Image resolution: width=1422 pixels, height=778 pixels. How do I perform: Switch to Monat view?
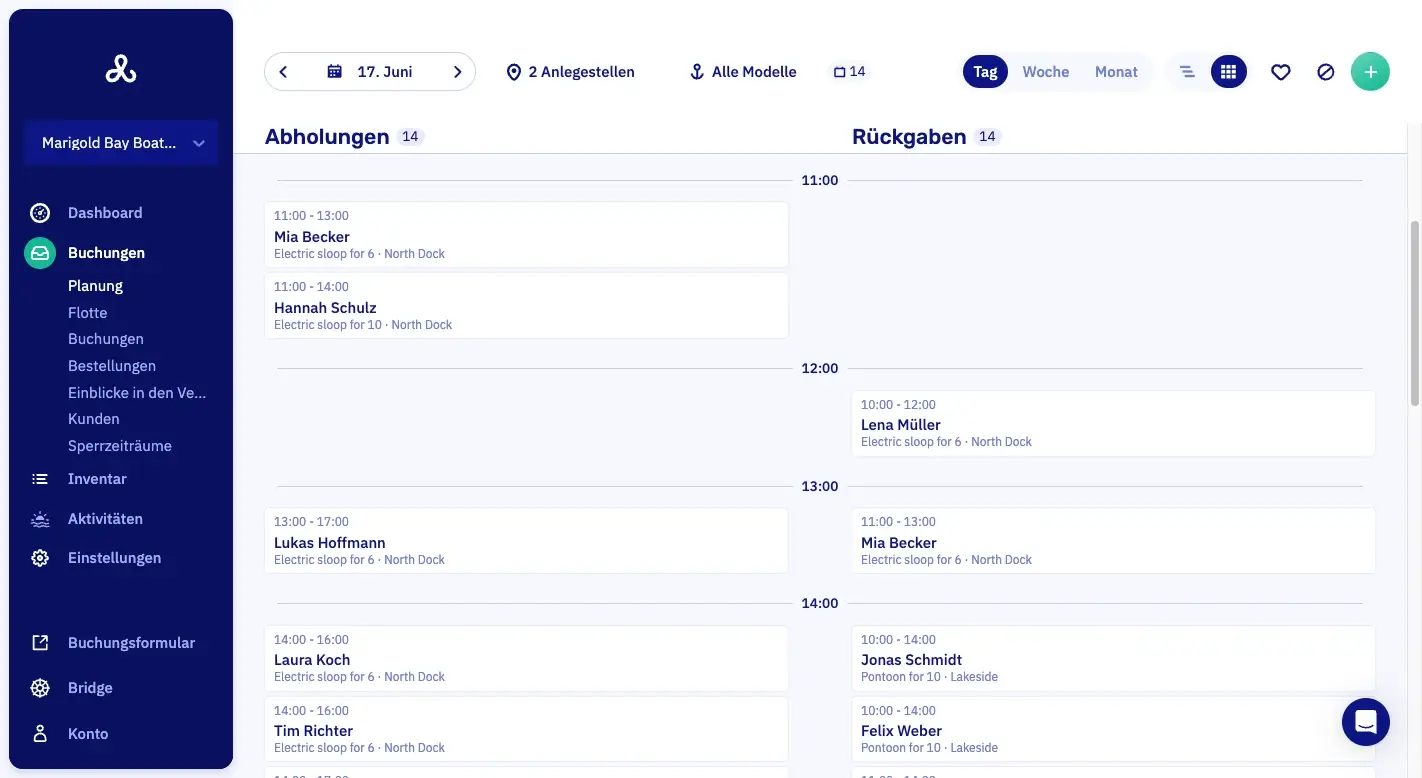[x=1116, y=72]
